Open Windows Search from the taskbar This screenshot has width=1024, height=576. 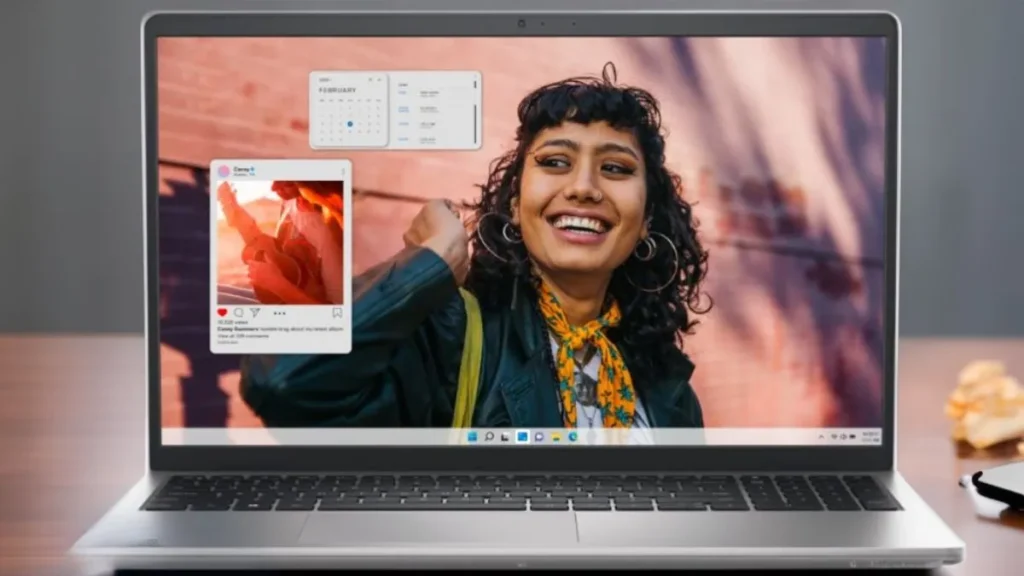489,437
